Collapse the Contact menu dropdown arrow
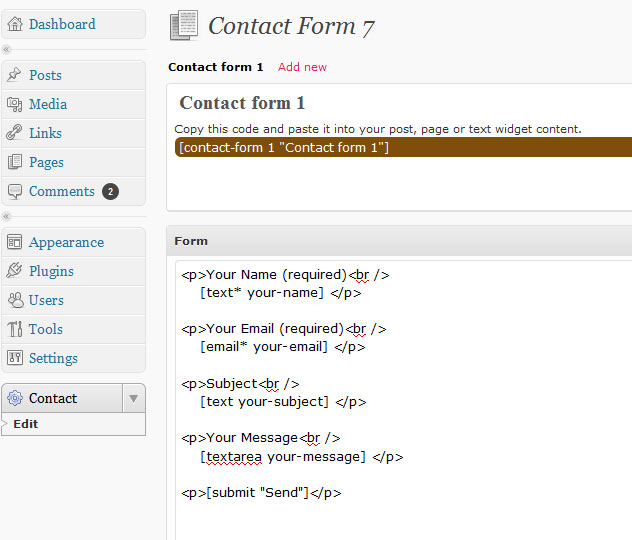Image resolution: width=632 pixels, height=540 pixels. [134, 398]
